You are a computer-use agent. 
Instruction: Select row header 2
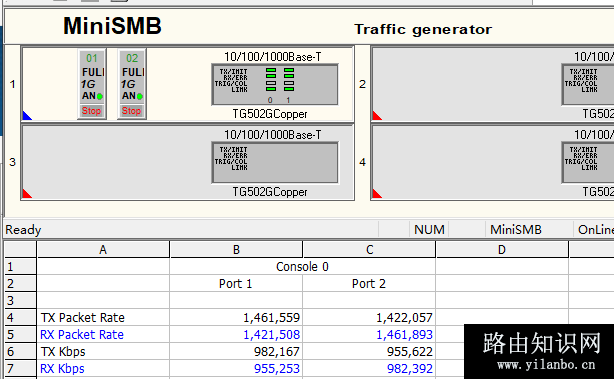click(20, 283)
